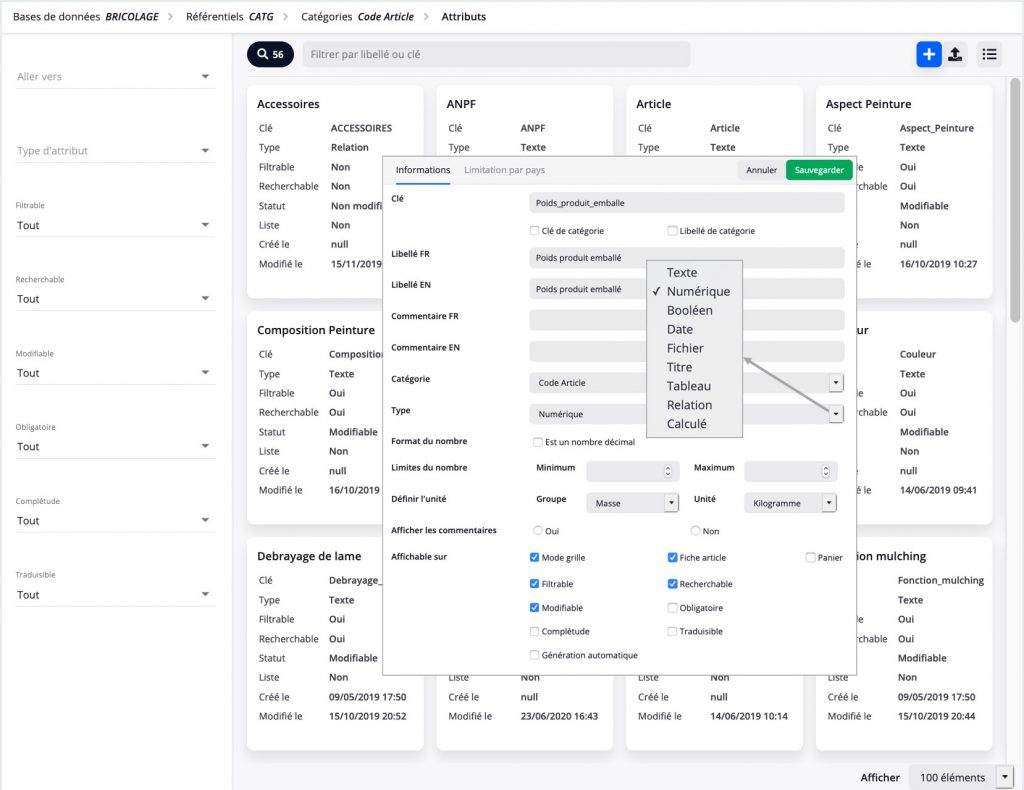Uncheck Fiche article checkbox
This screenshot has height=790, width=1024.
pyautogui.click(x=672, y=558)
